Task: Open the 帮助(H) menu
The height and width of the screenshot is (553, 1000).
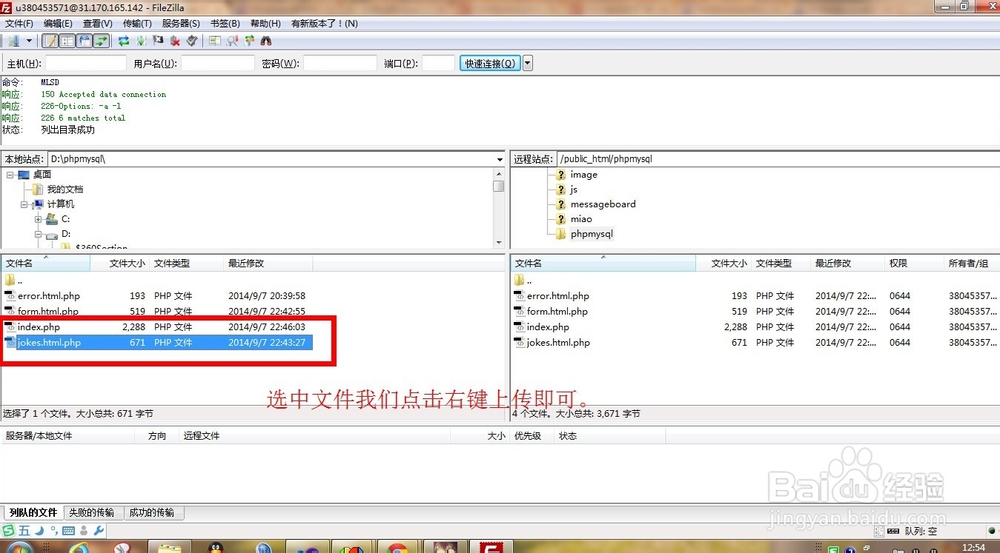Action: (265, 24)
